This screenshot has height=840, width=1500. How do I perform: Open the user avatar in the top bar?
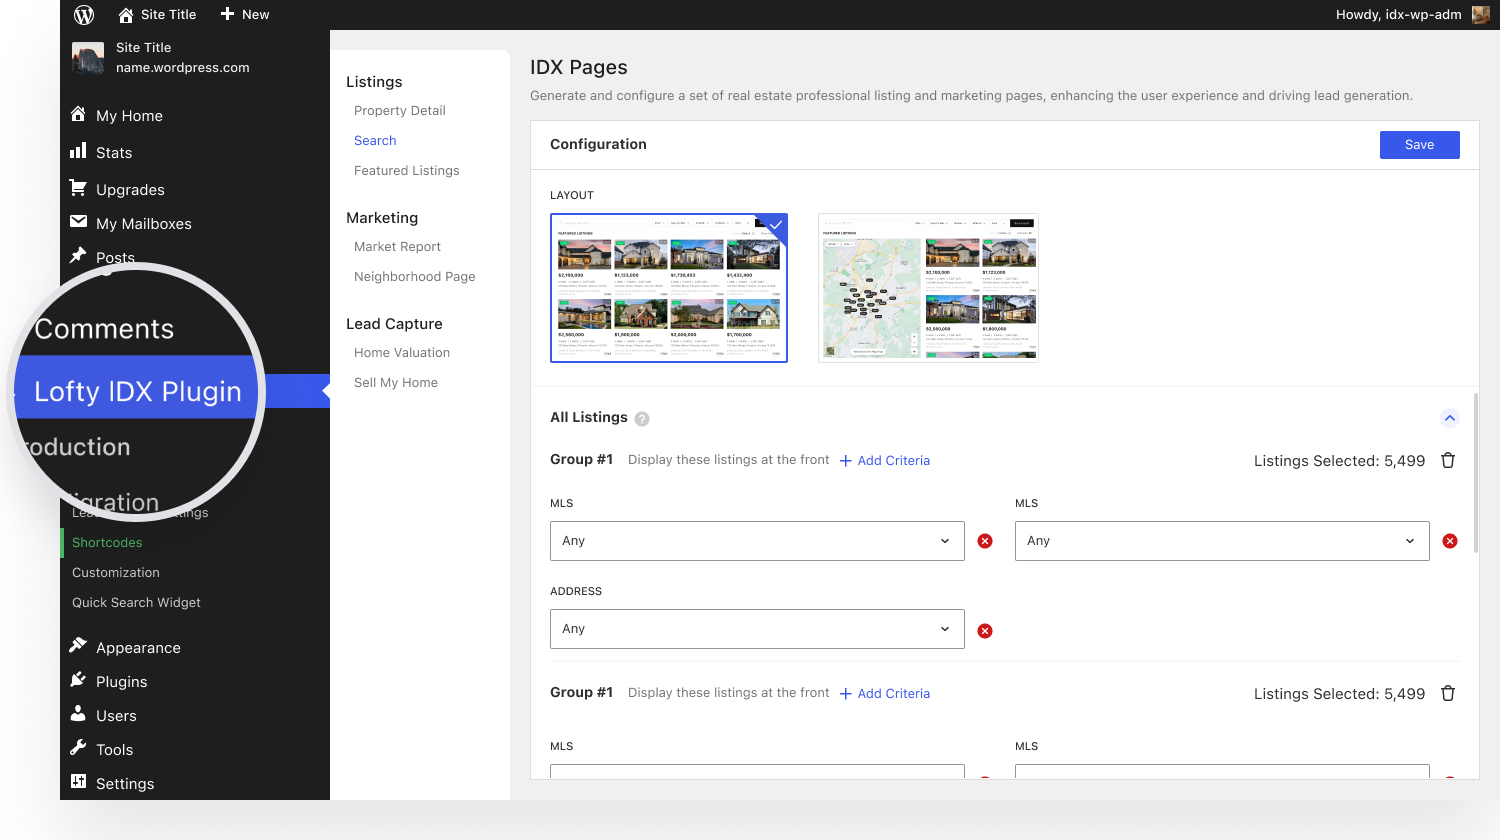pos(1481,14)
